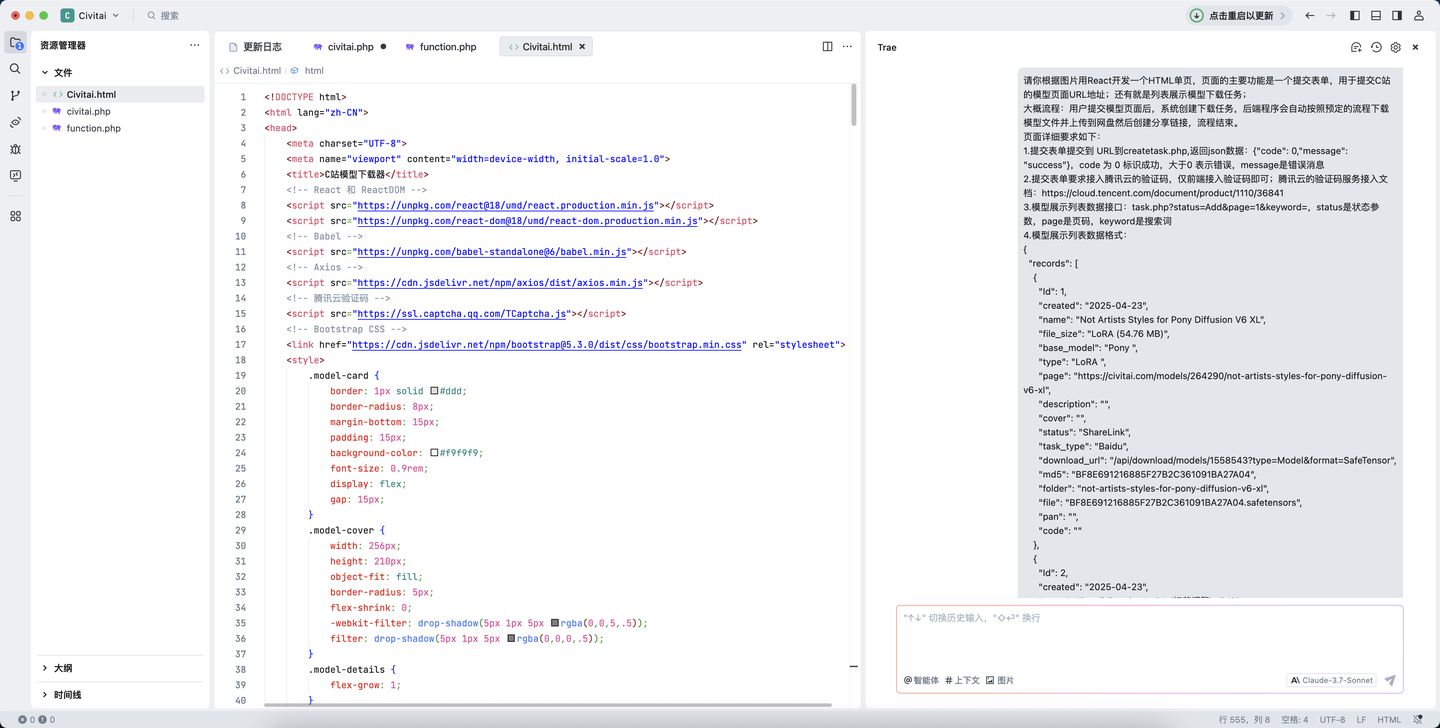The width and height of the screenshot is (1440, 728).
Task: Open the bootstrap.min.css link
Action: (x=547, y=345)
